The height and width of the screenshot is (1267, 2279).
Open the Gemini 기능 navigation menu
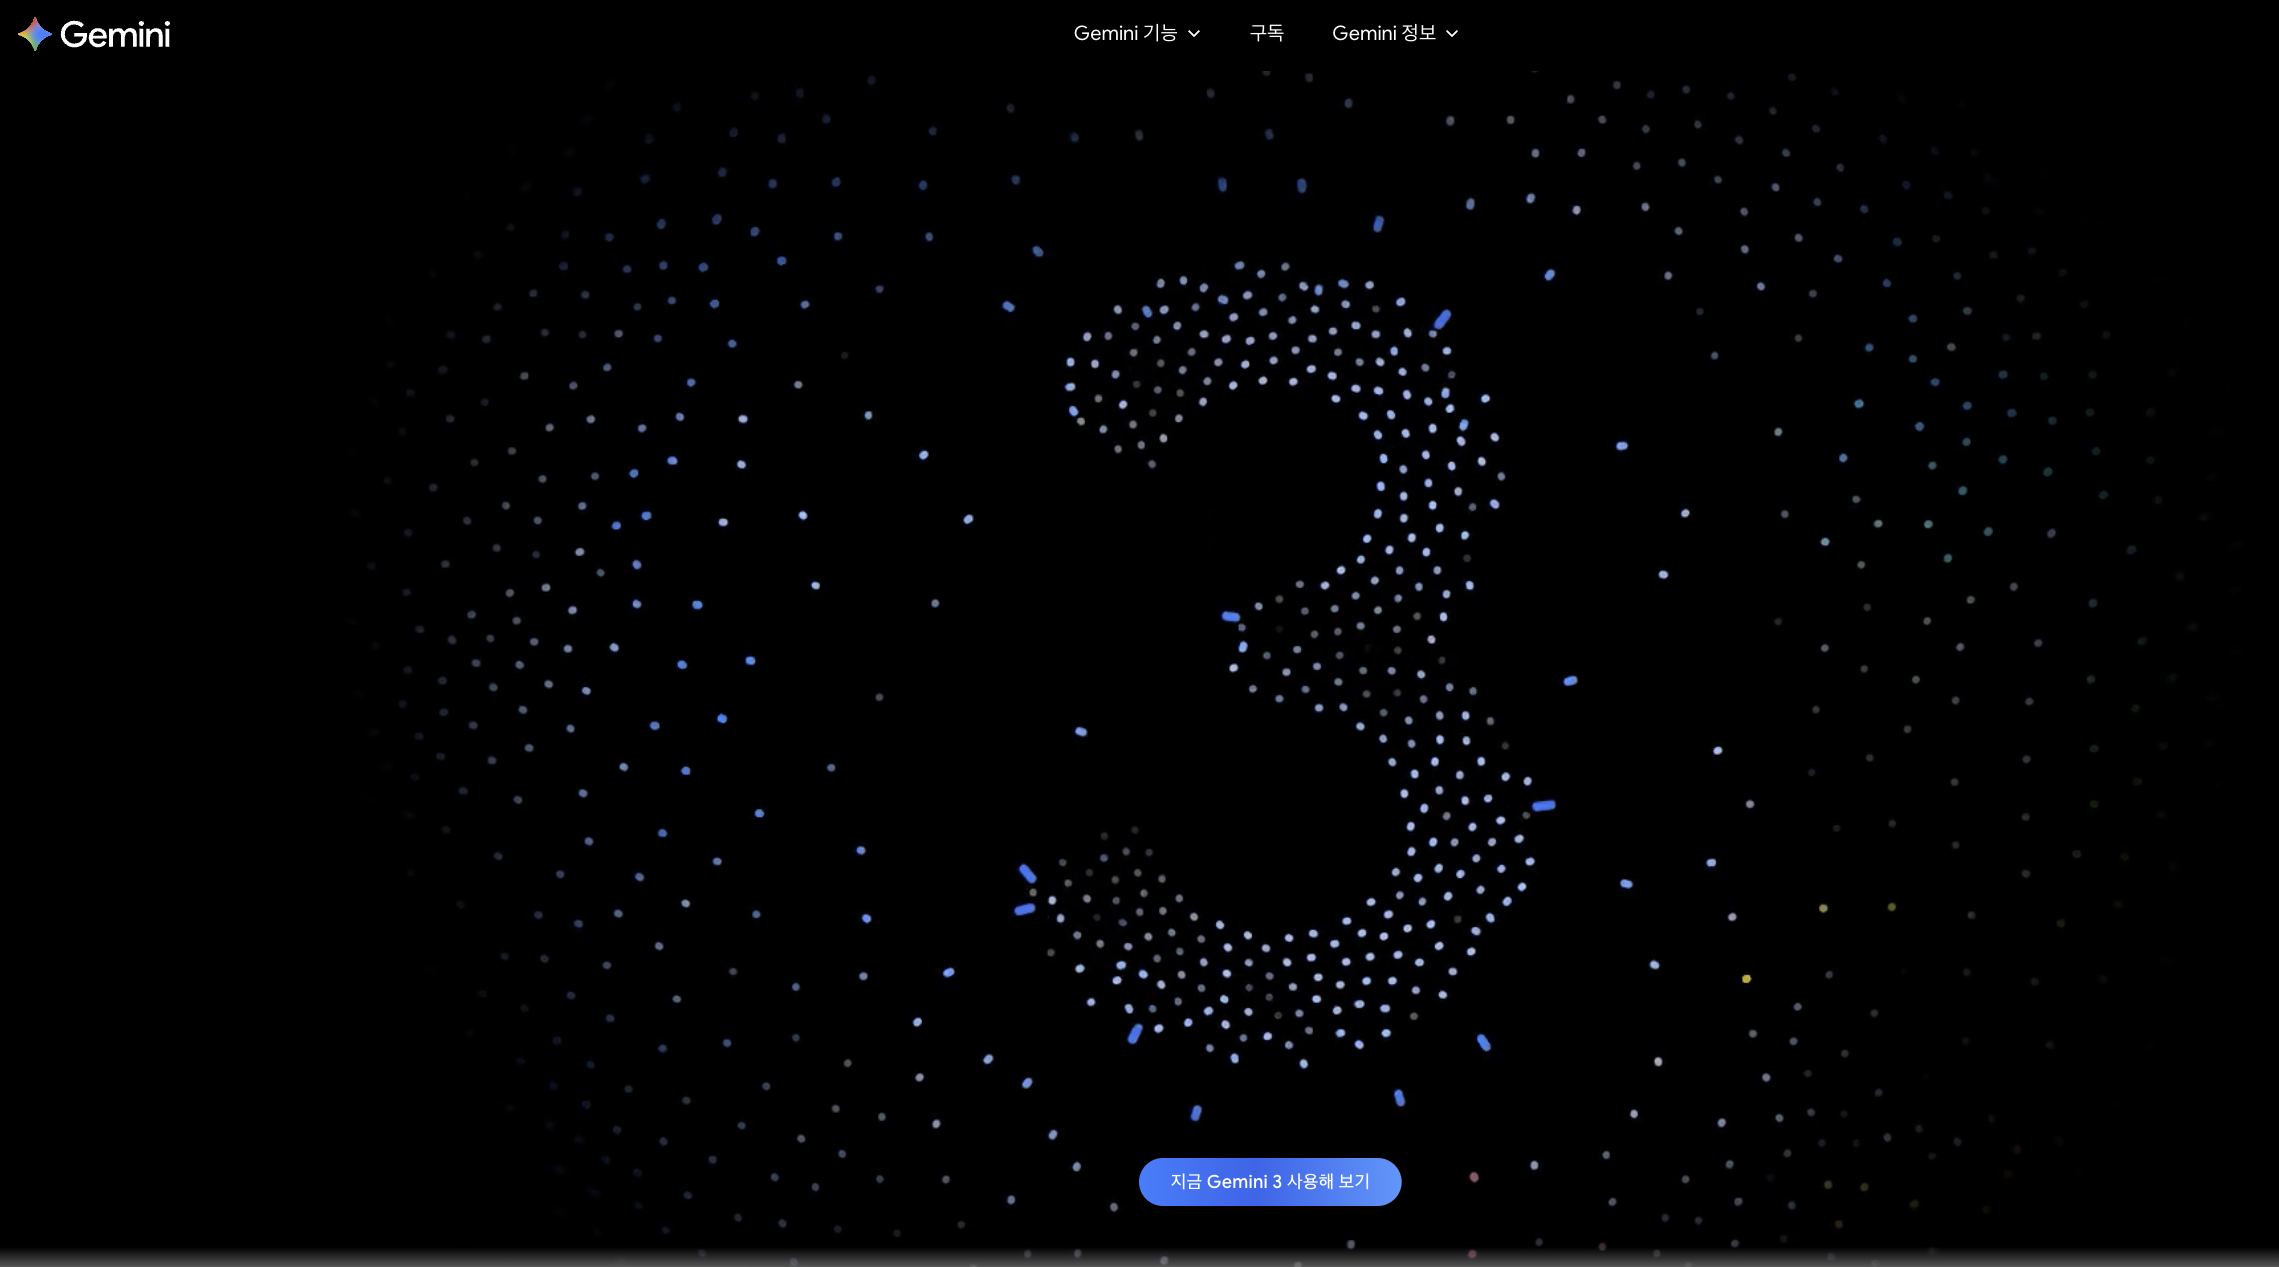point(1125,33)
